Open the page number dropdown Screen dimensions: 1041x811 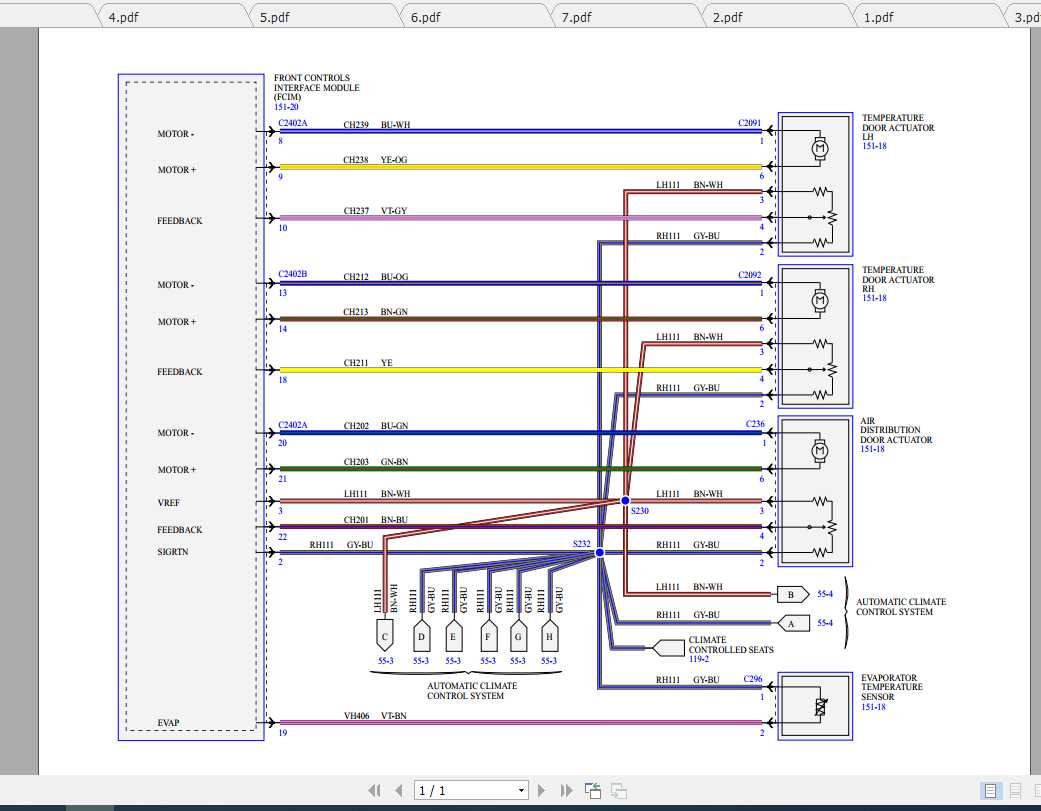[521, 790]
